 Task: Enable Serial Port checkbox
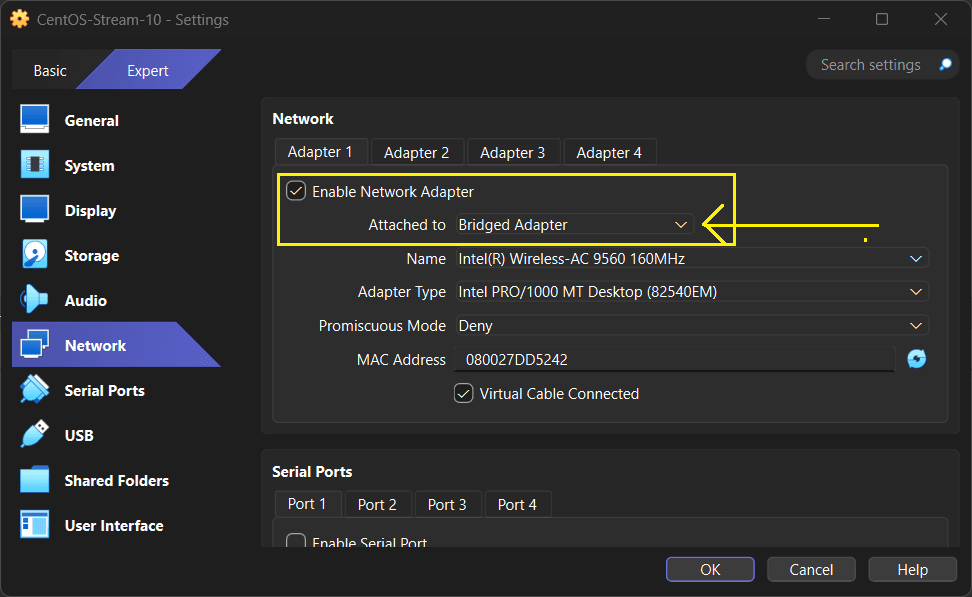(x=296, y=542)
